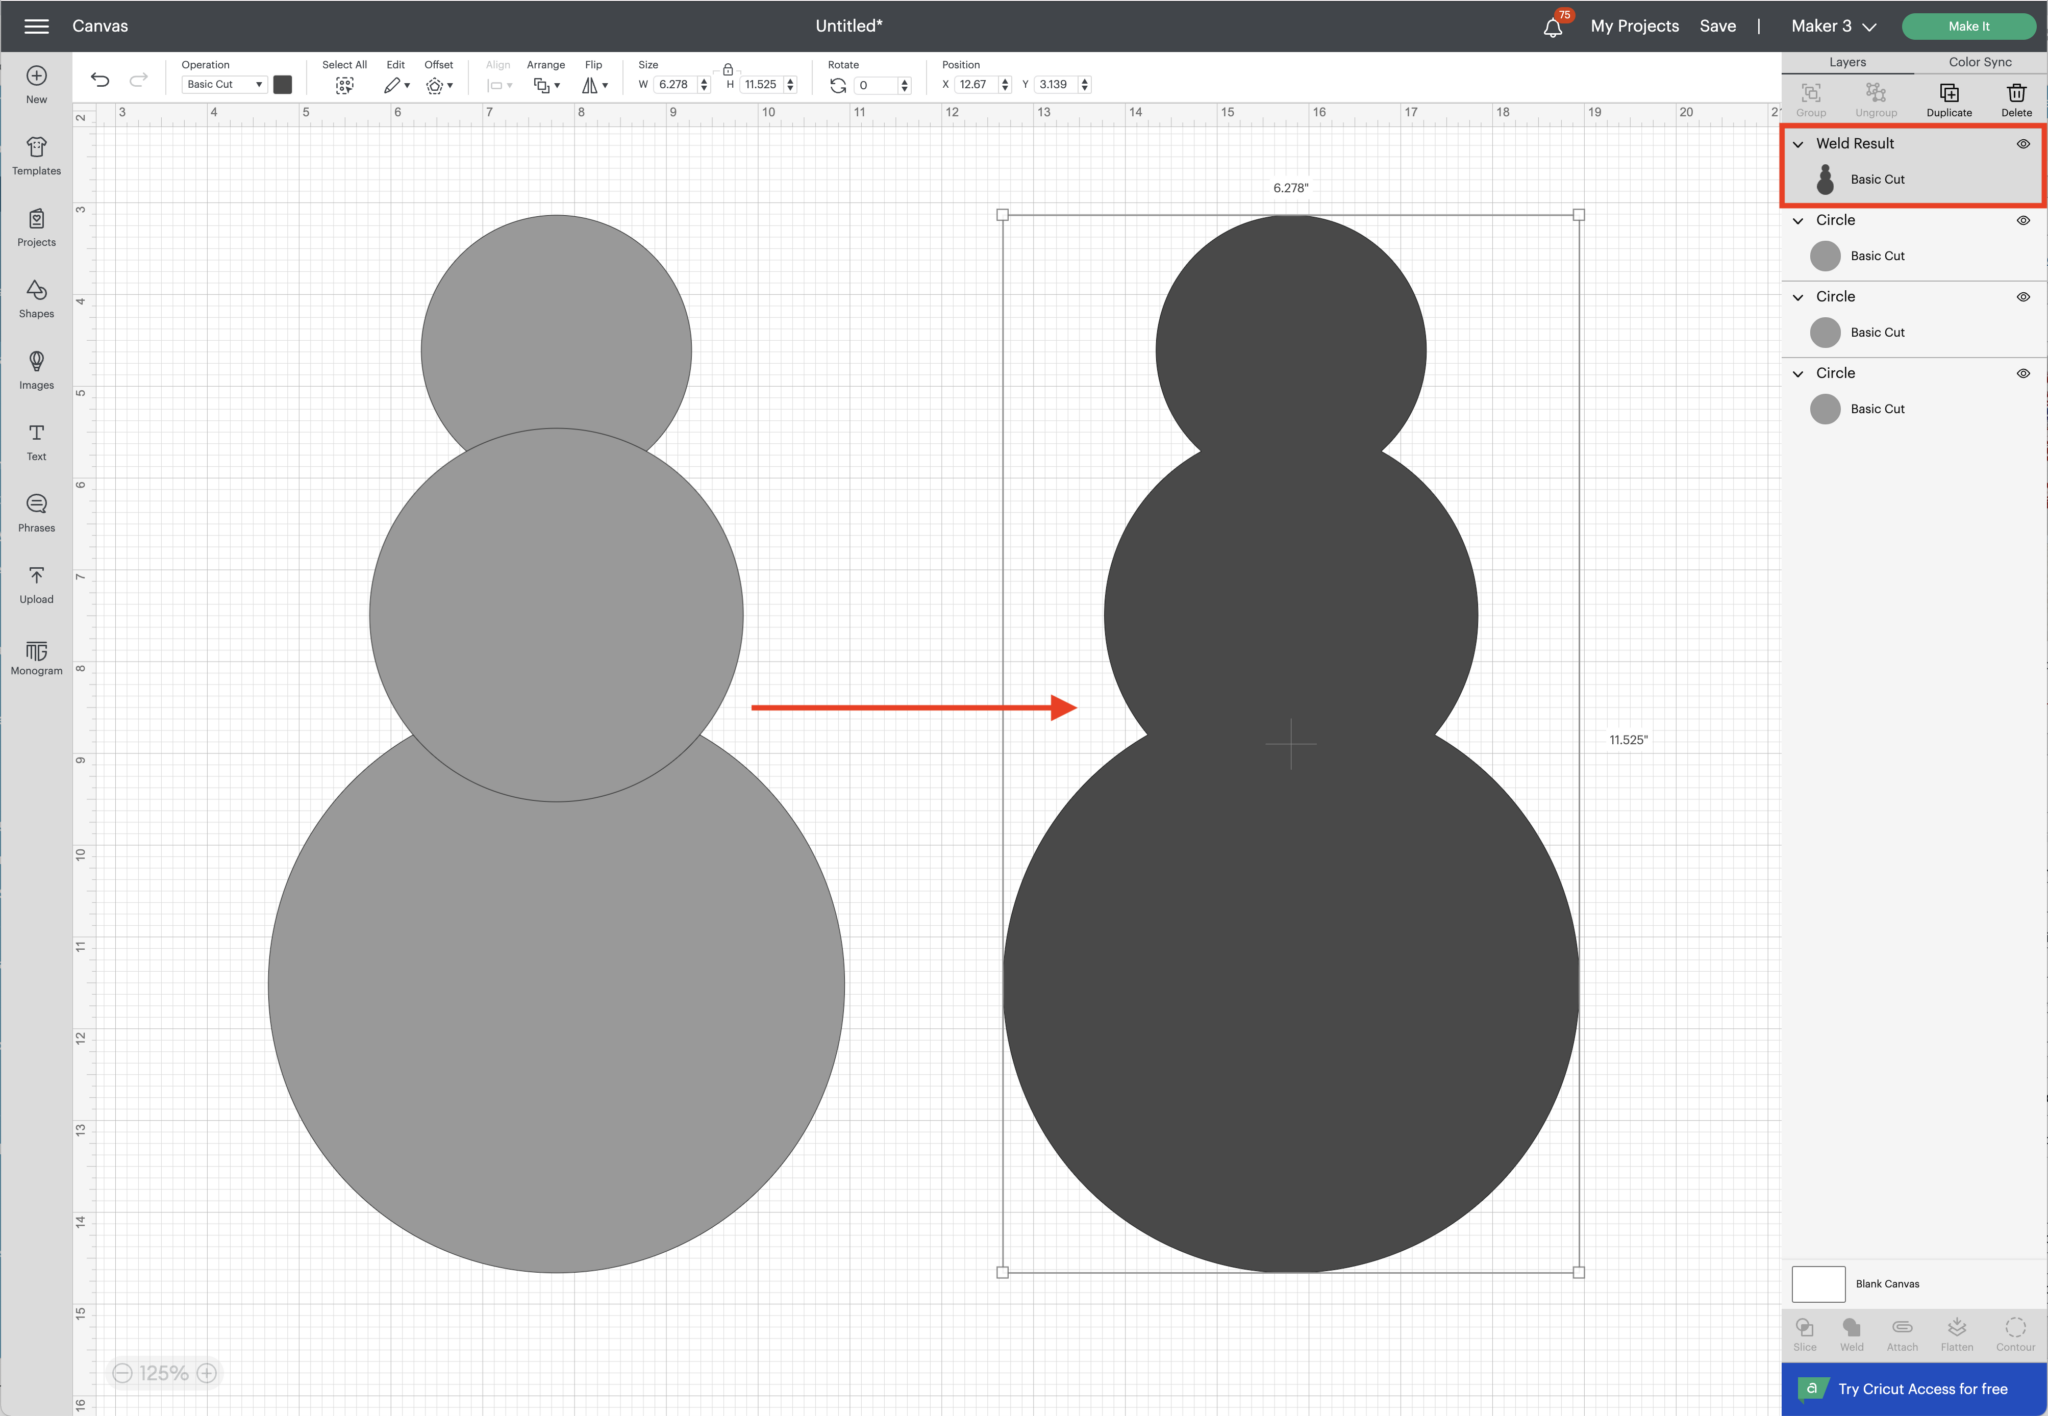Hide the bottom Circle layer
Viewport: 2048px width, 1416px height.
[2023, 372]
